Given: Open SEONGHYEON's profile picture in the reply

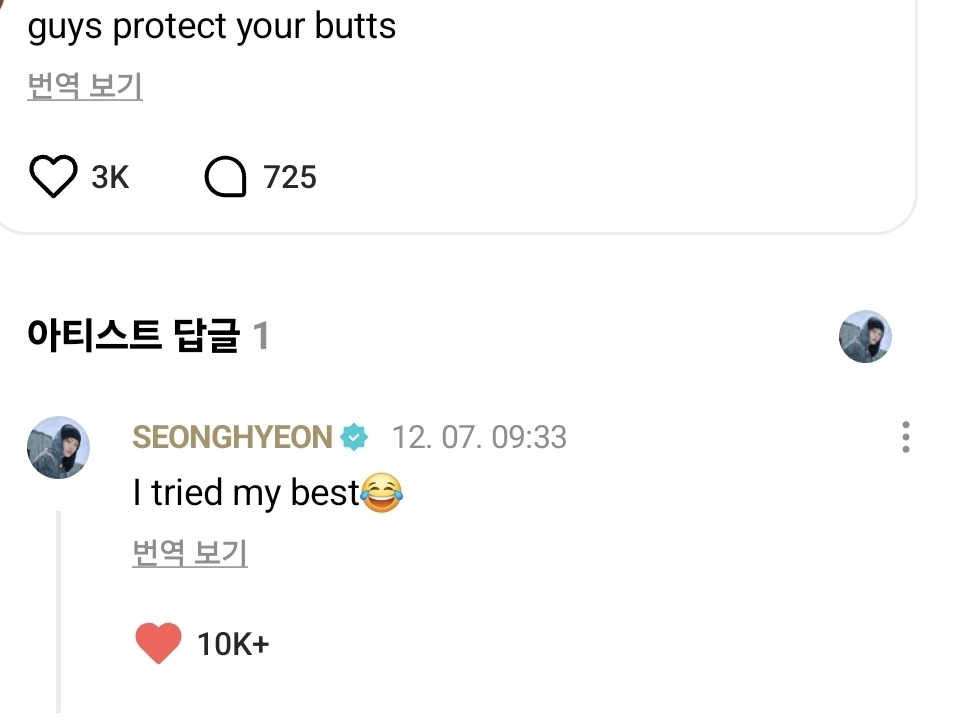Looking at the screenshot, I should click(57, 447).
